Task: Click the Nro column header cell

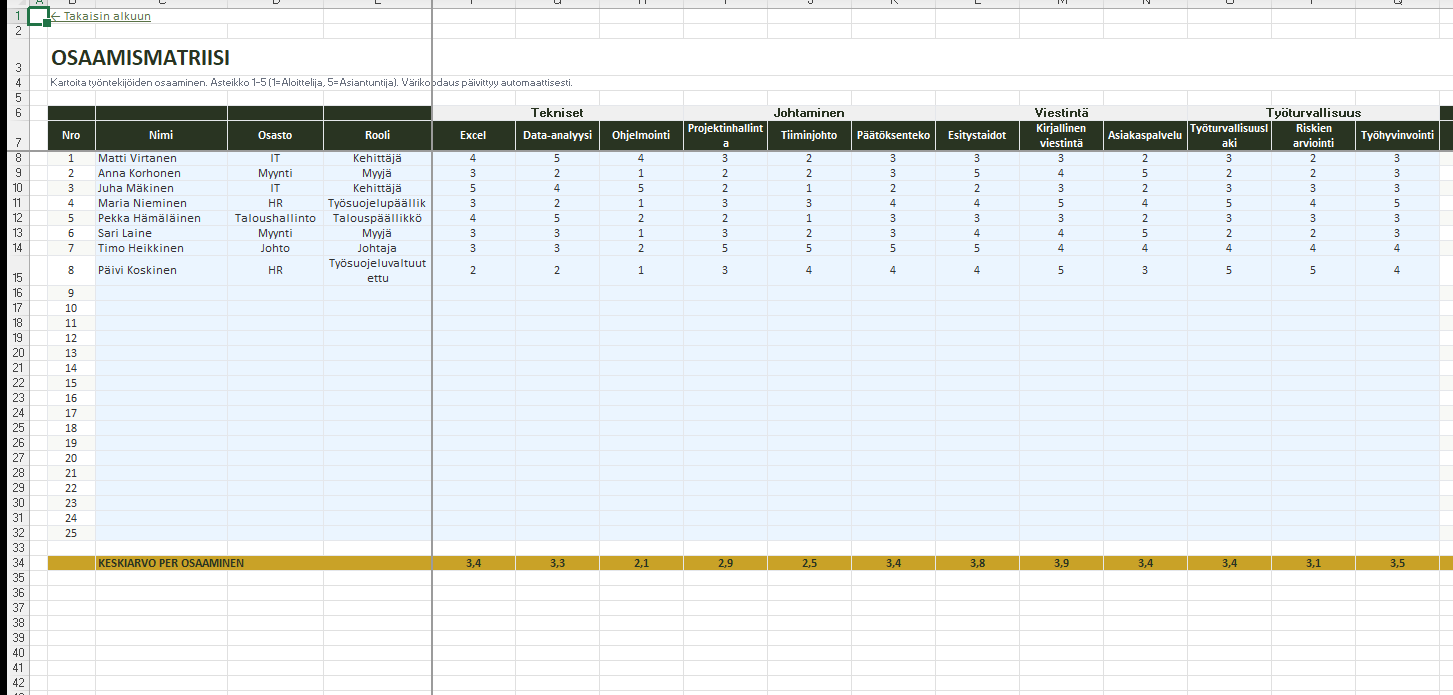Action: point(71,135)
